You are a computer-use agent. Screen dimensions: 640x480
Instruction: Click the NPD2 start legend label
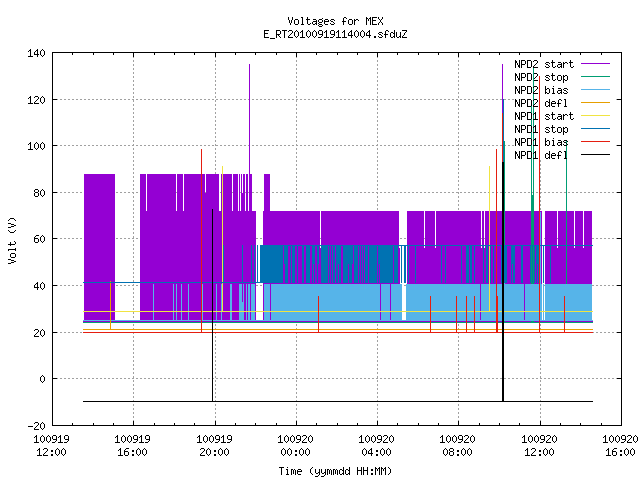[x=544, y=64]
